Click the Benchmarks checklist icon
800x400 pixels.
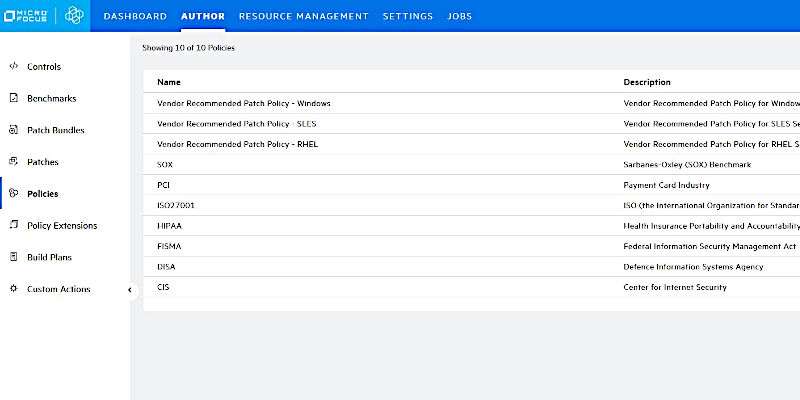tap(14, 98)
